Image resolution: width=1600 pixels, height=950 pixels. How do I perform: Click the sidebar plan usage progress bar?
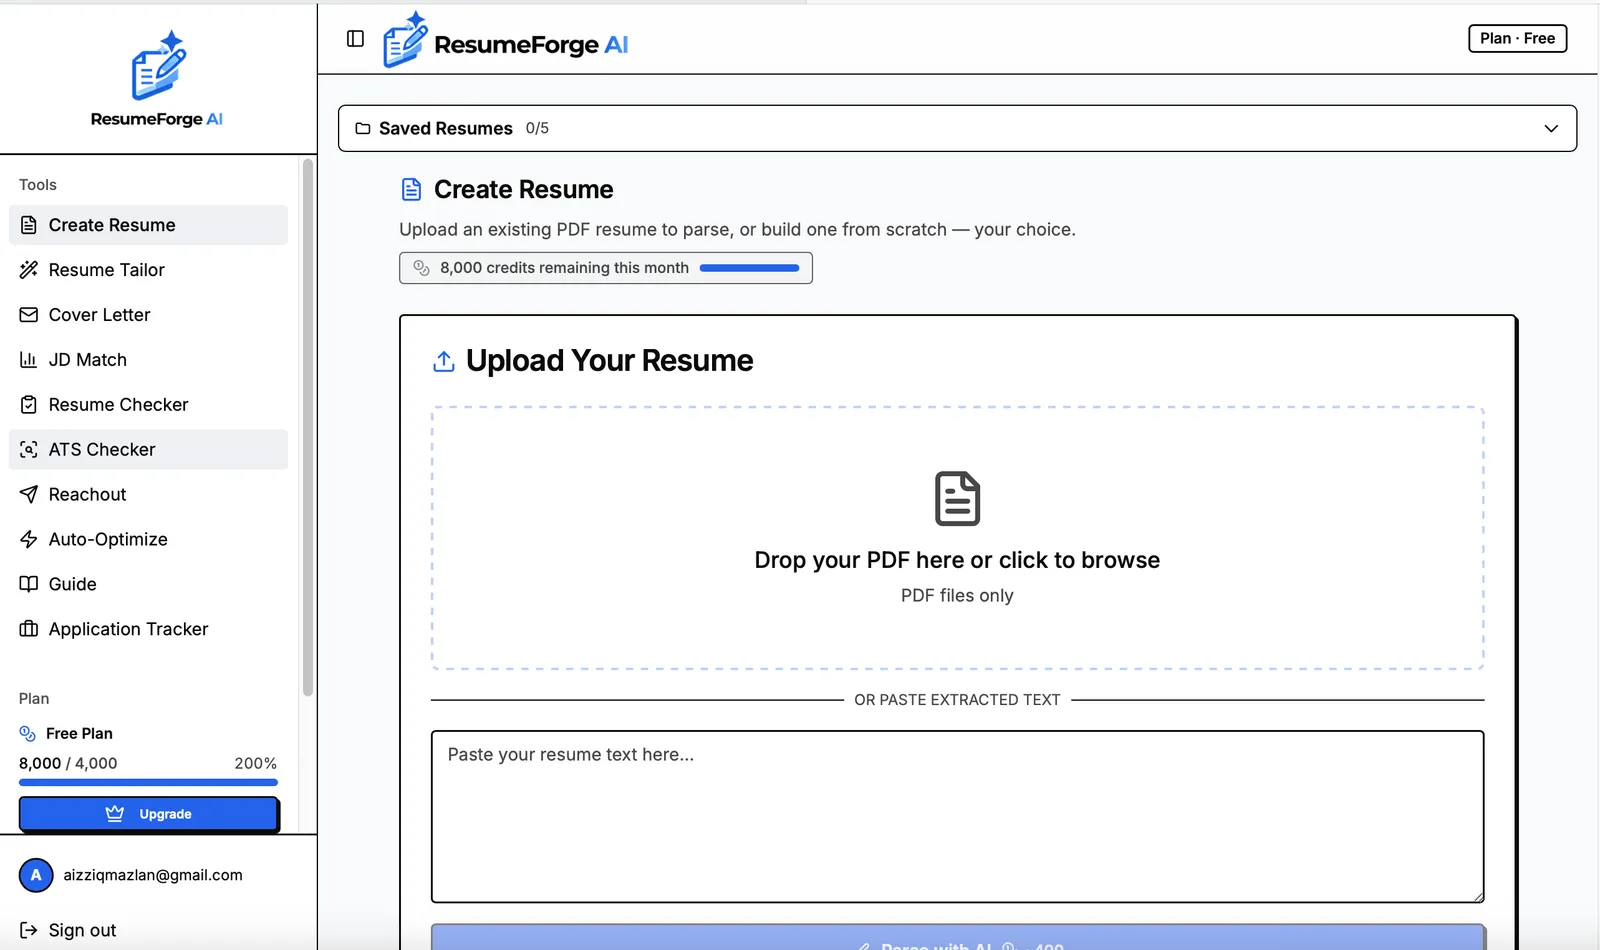point(148,782)
